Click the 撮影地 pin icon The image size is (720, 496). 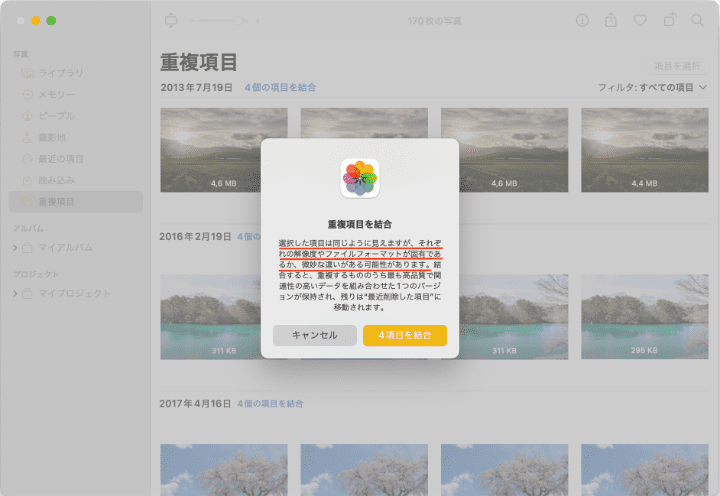[x=28, y=137]
